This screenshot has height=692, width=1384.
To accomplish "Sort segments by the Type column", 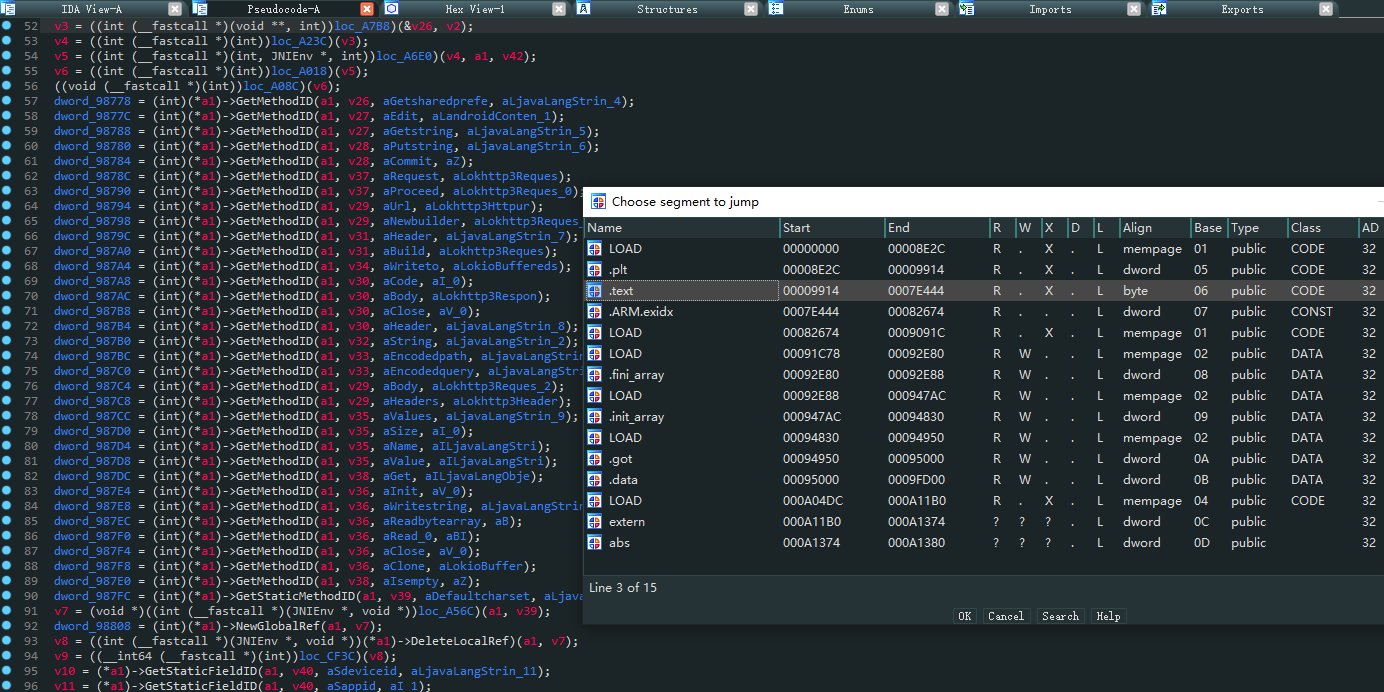I will (1257, 228).
